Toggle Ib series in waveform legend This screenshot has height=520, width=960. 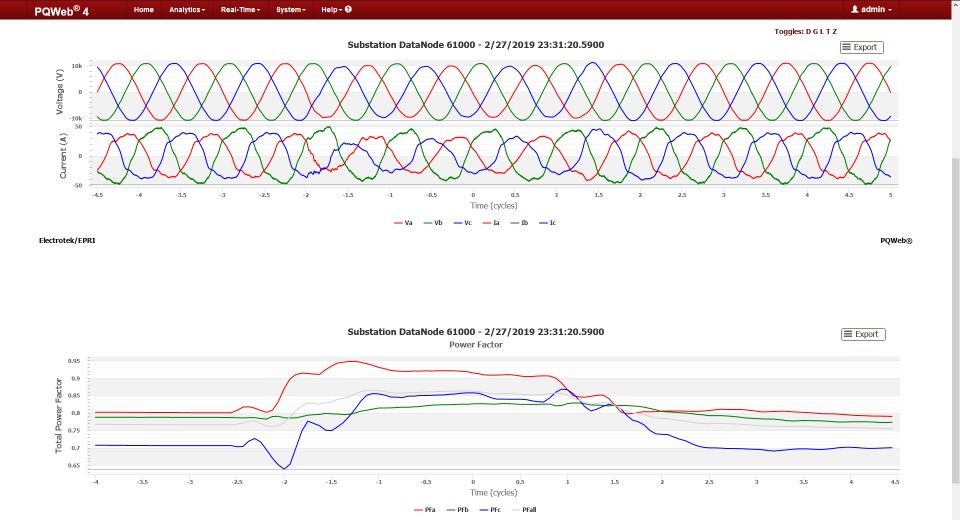pyautogui.click(x=519, y=223)
